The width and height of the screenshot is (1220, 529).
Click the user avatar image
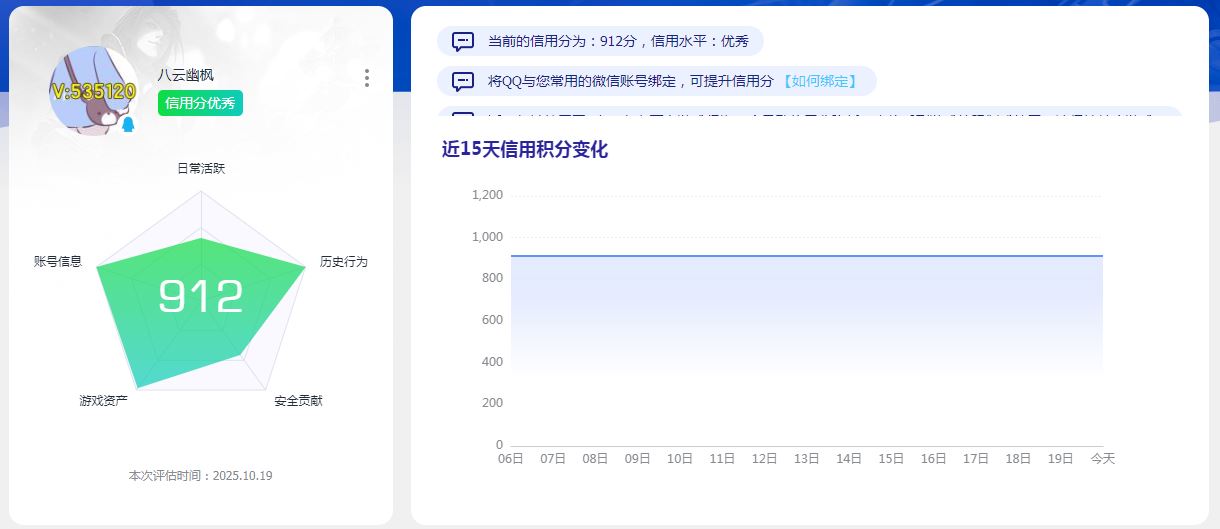pos(94,91)
